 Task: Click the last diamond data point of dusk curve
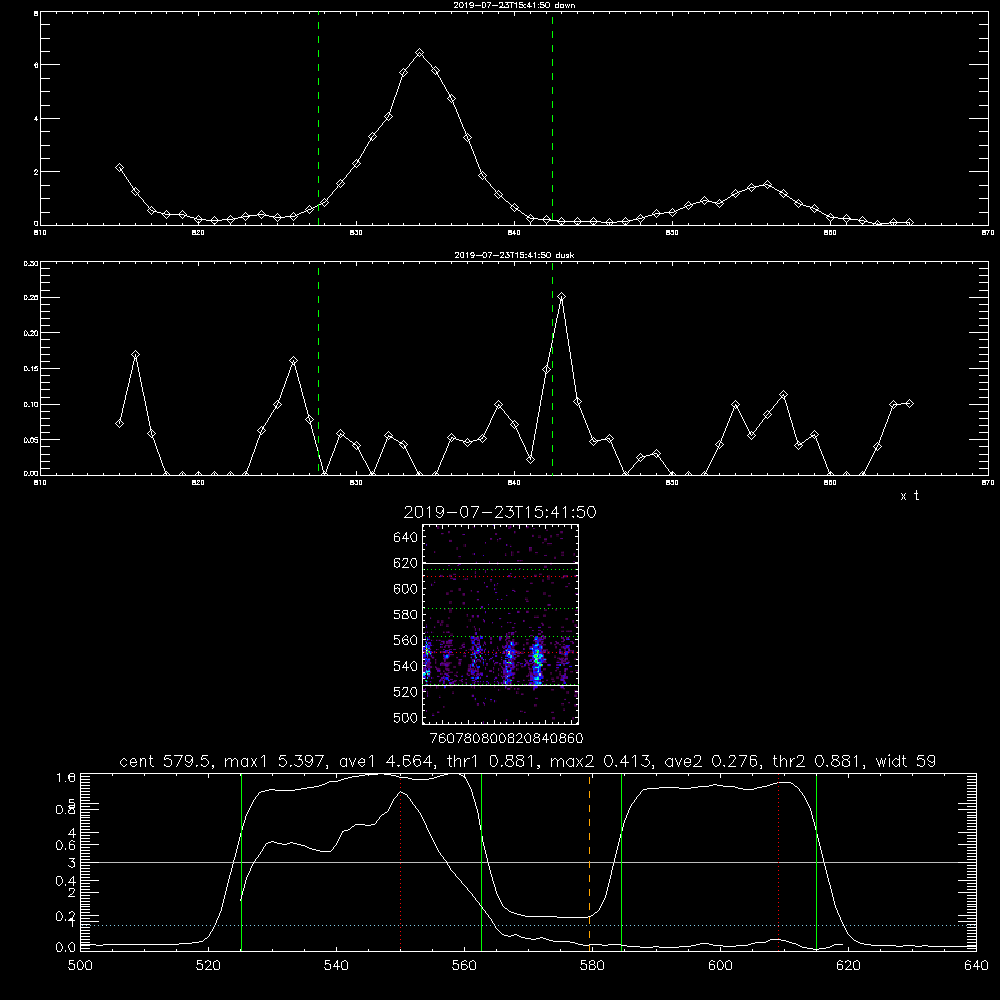point(909,404)
